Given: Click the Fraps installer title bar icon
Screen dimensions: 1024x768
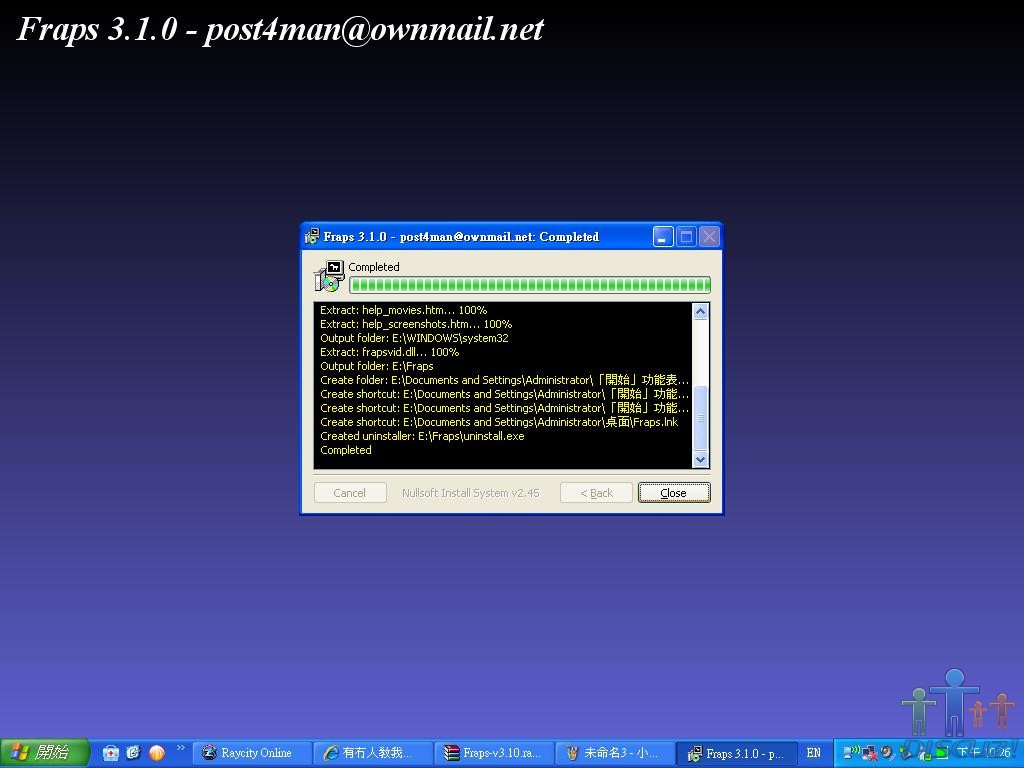Looking at the screenshot, I should (312, 237).
